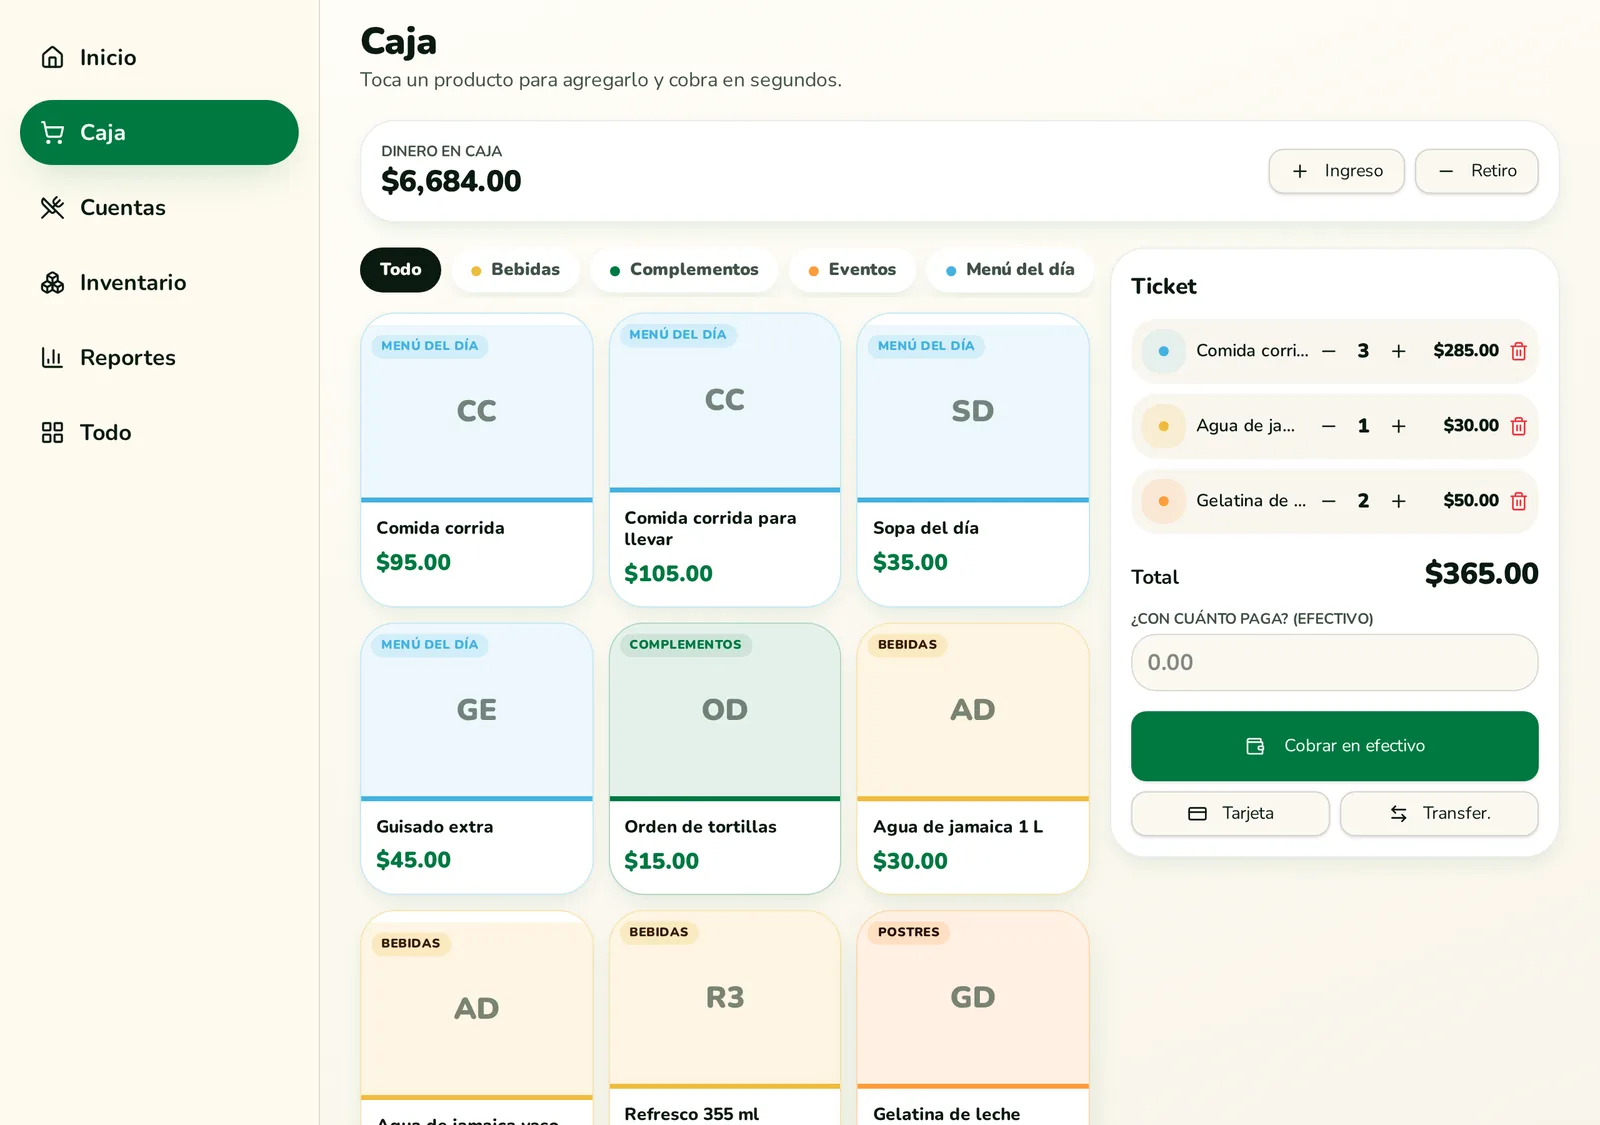Charge ticket with Cobrar en efectivo

coord(1335,746)
